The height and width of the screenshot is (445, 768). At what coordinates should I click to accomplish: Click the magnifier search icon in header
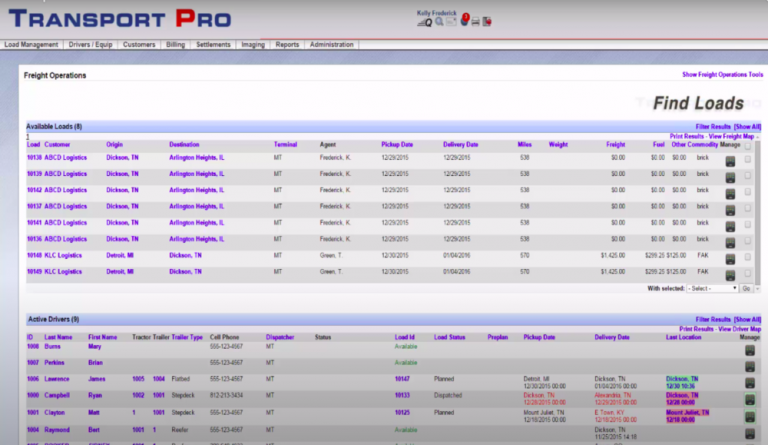pyautogui.click(x=440, y=21)
